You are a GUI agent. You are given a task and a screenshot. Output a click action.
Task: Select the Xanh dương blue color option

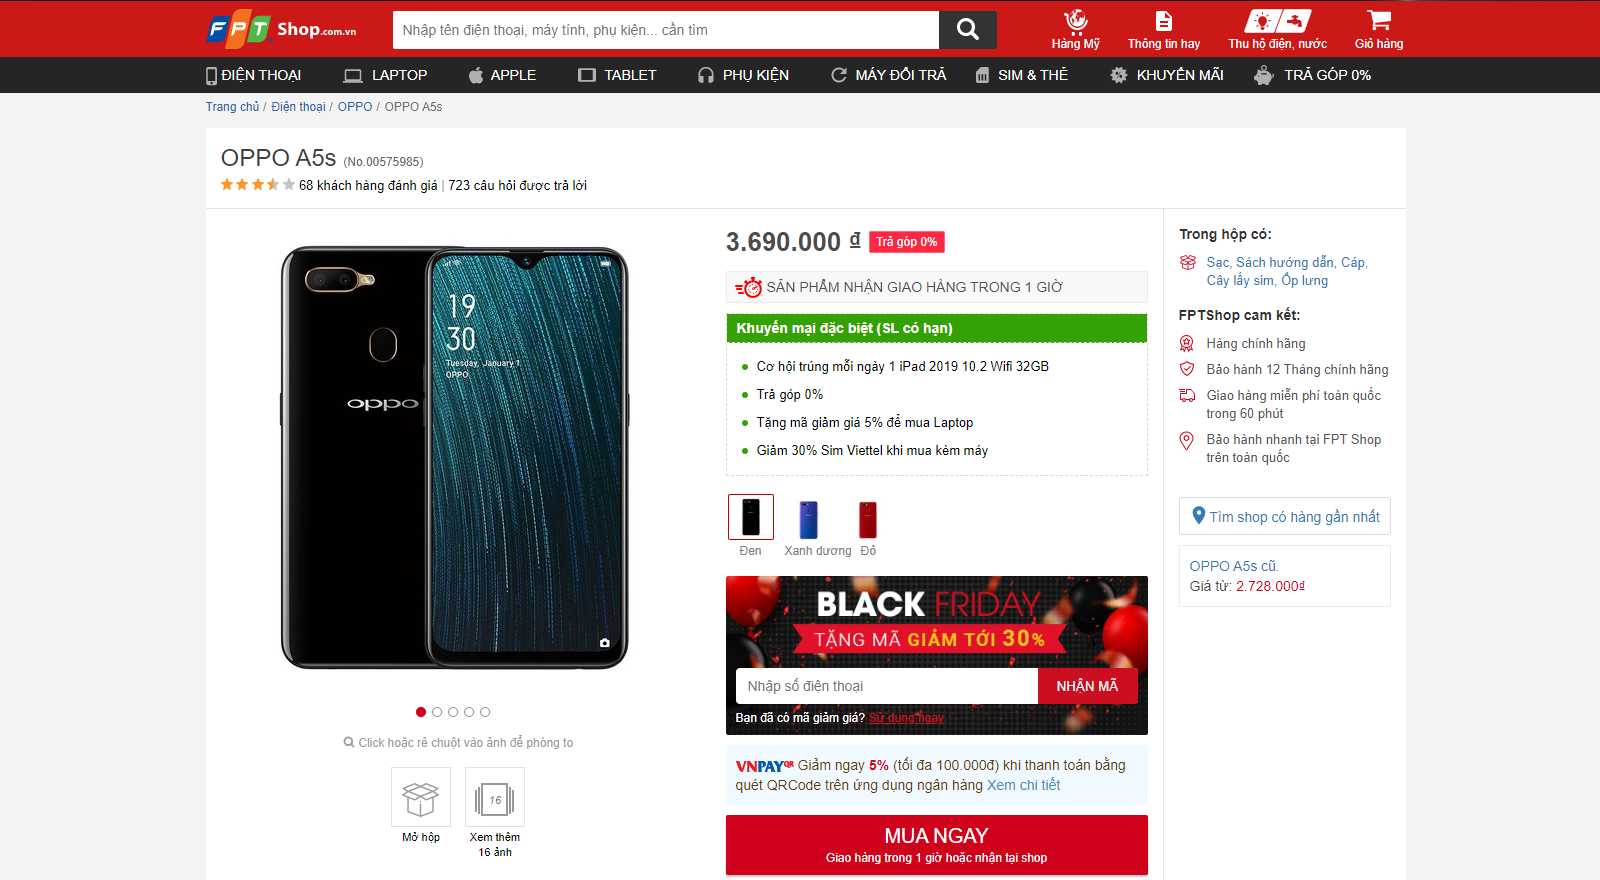tap(809, 519)
